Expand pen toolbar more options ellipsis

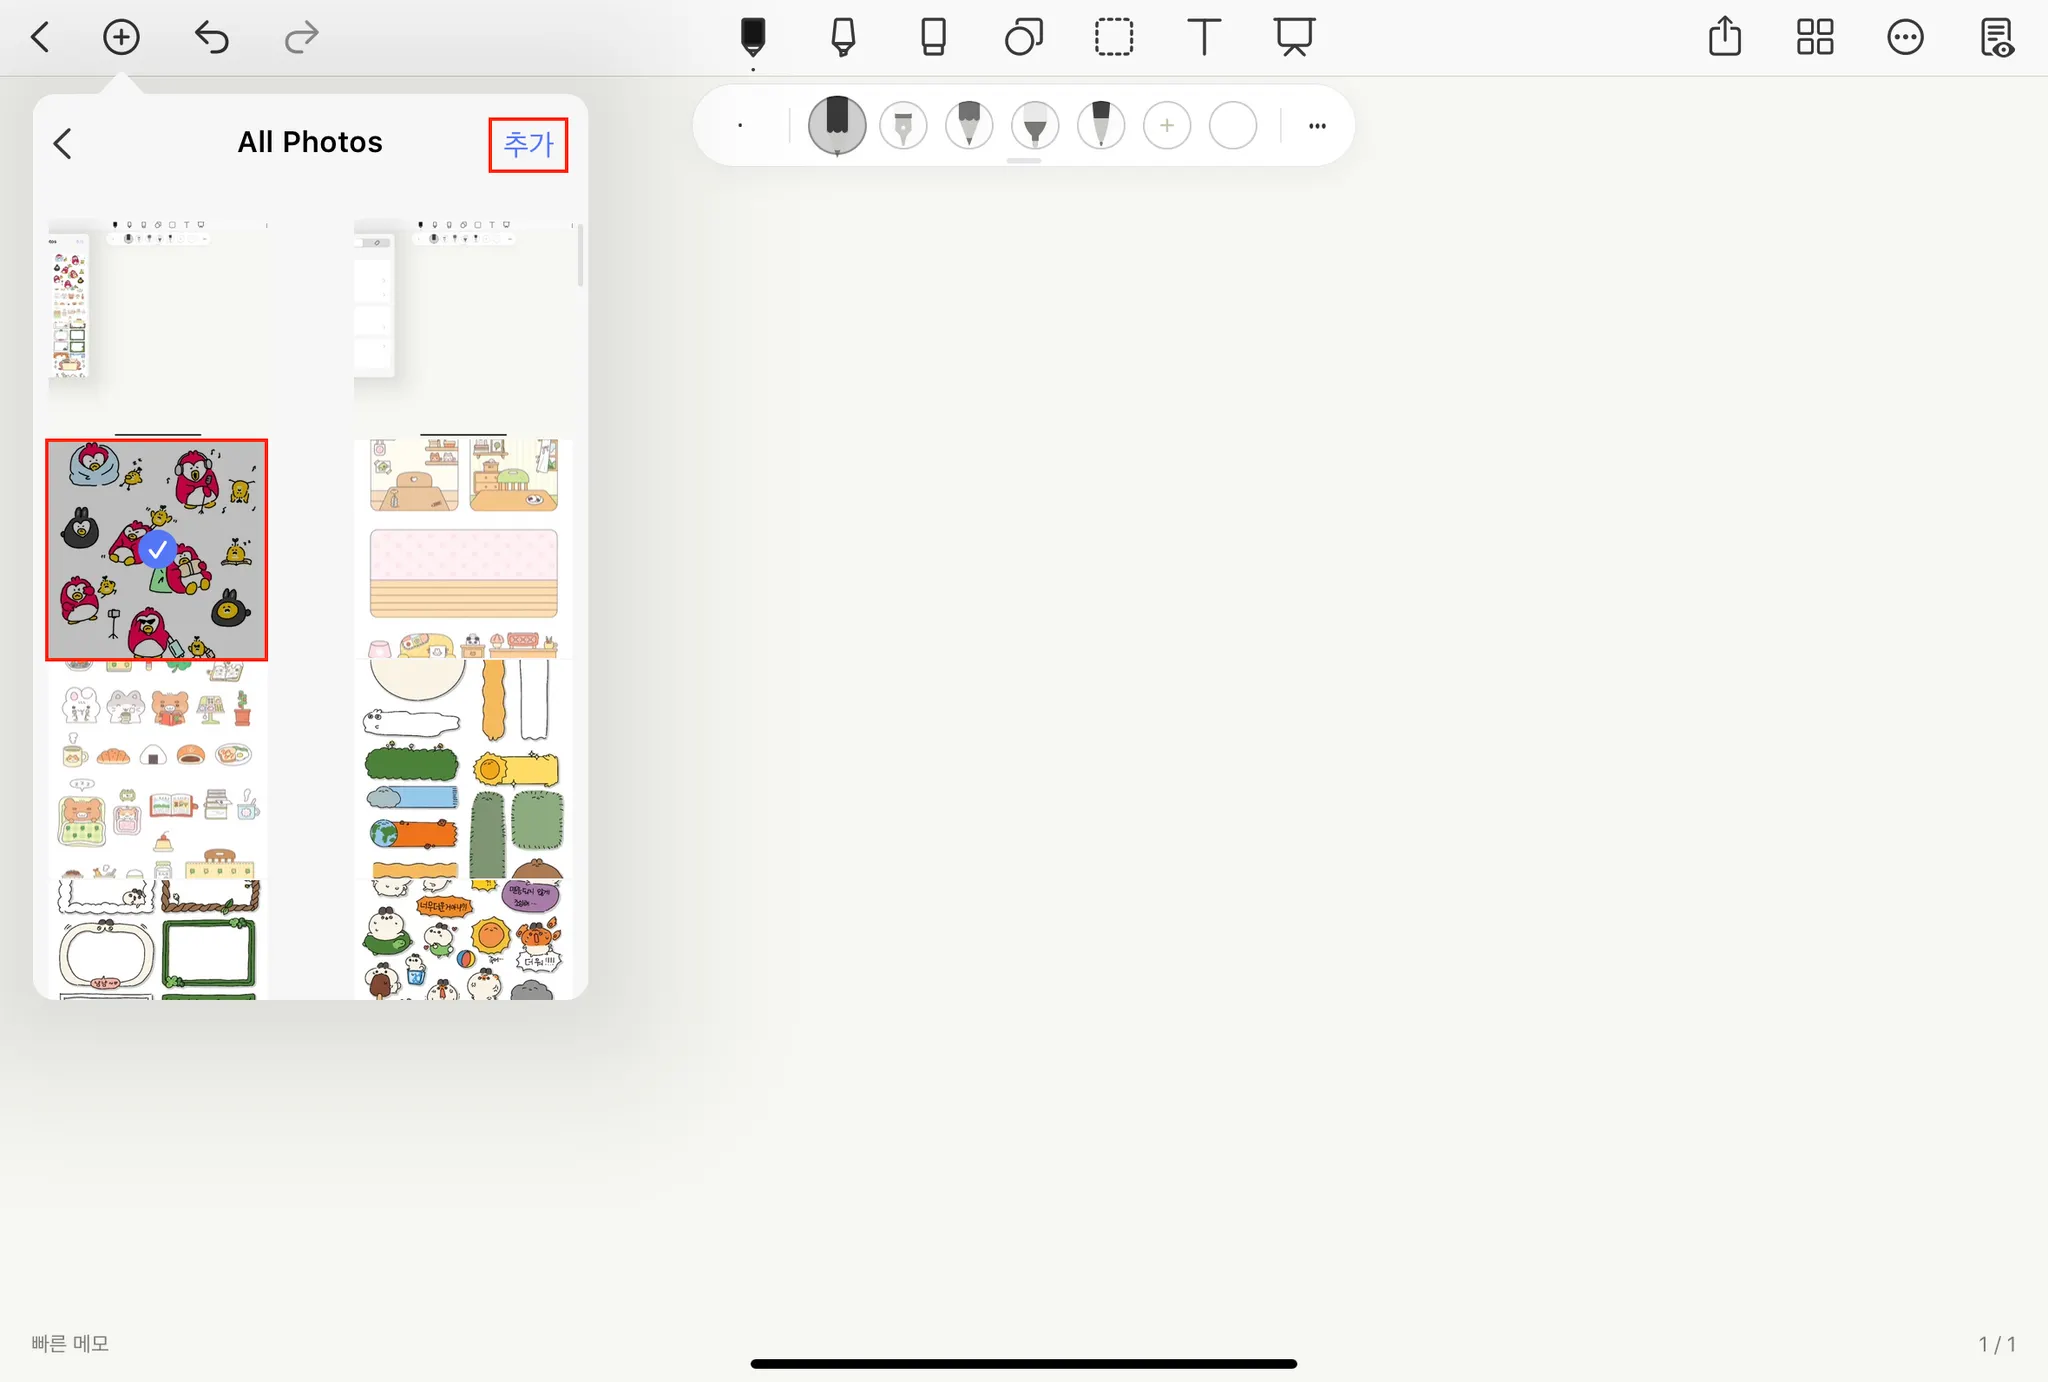(x=1317, y=126)
